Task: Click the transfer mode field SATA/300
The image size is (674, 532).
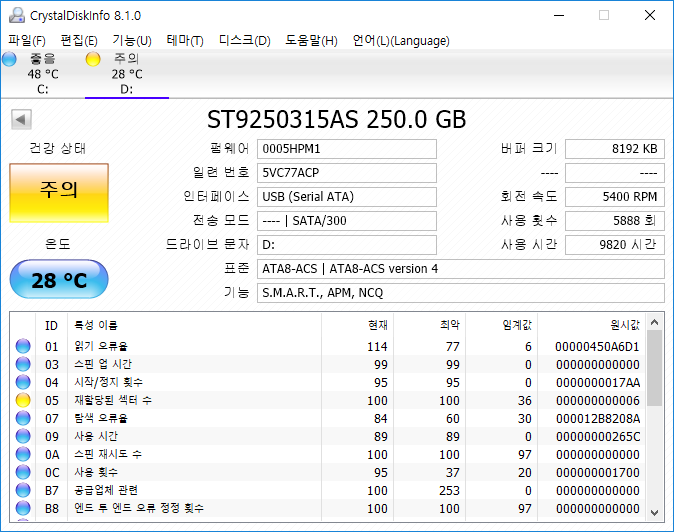Action: point(347,221)
